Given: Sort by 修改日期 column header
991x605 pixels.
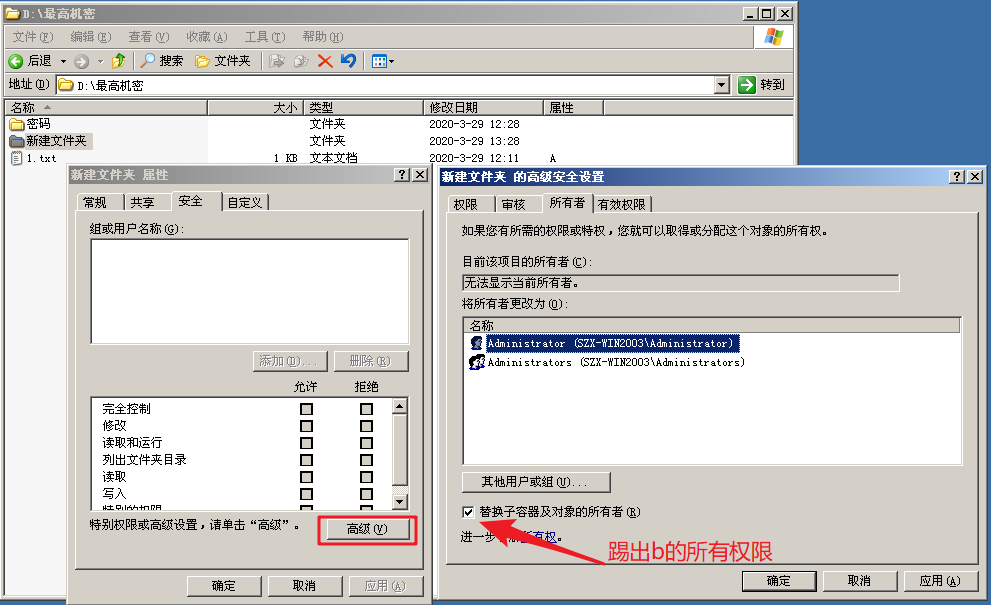Looking at the screenshot, I should (483, 107).
